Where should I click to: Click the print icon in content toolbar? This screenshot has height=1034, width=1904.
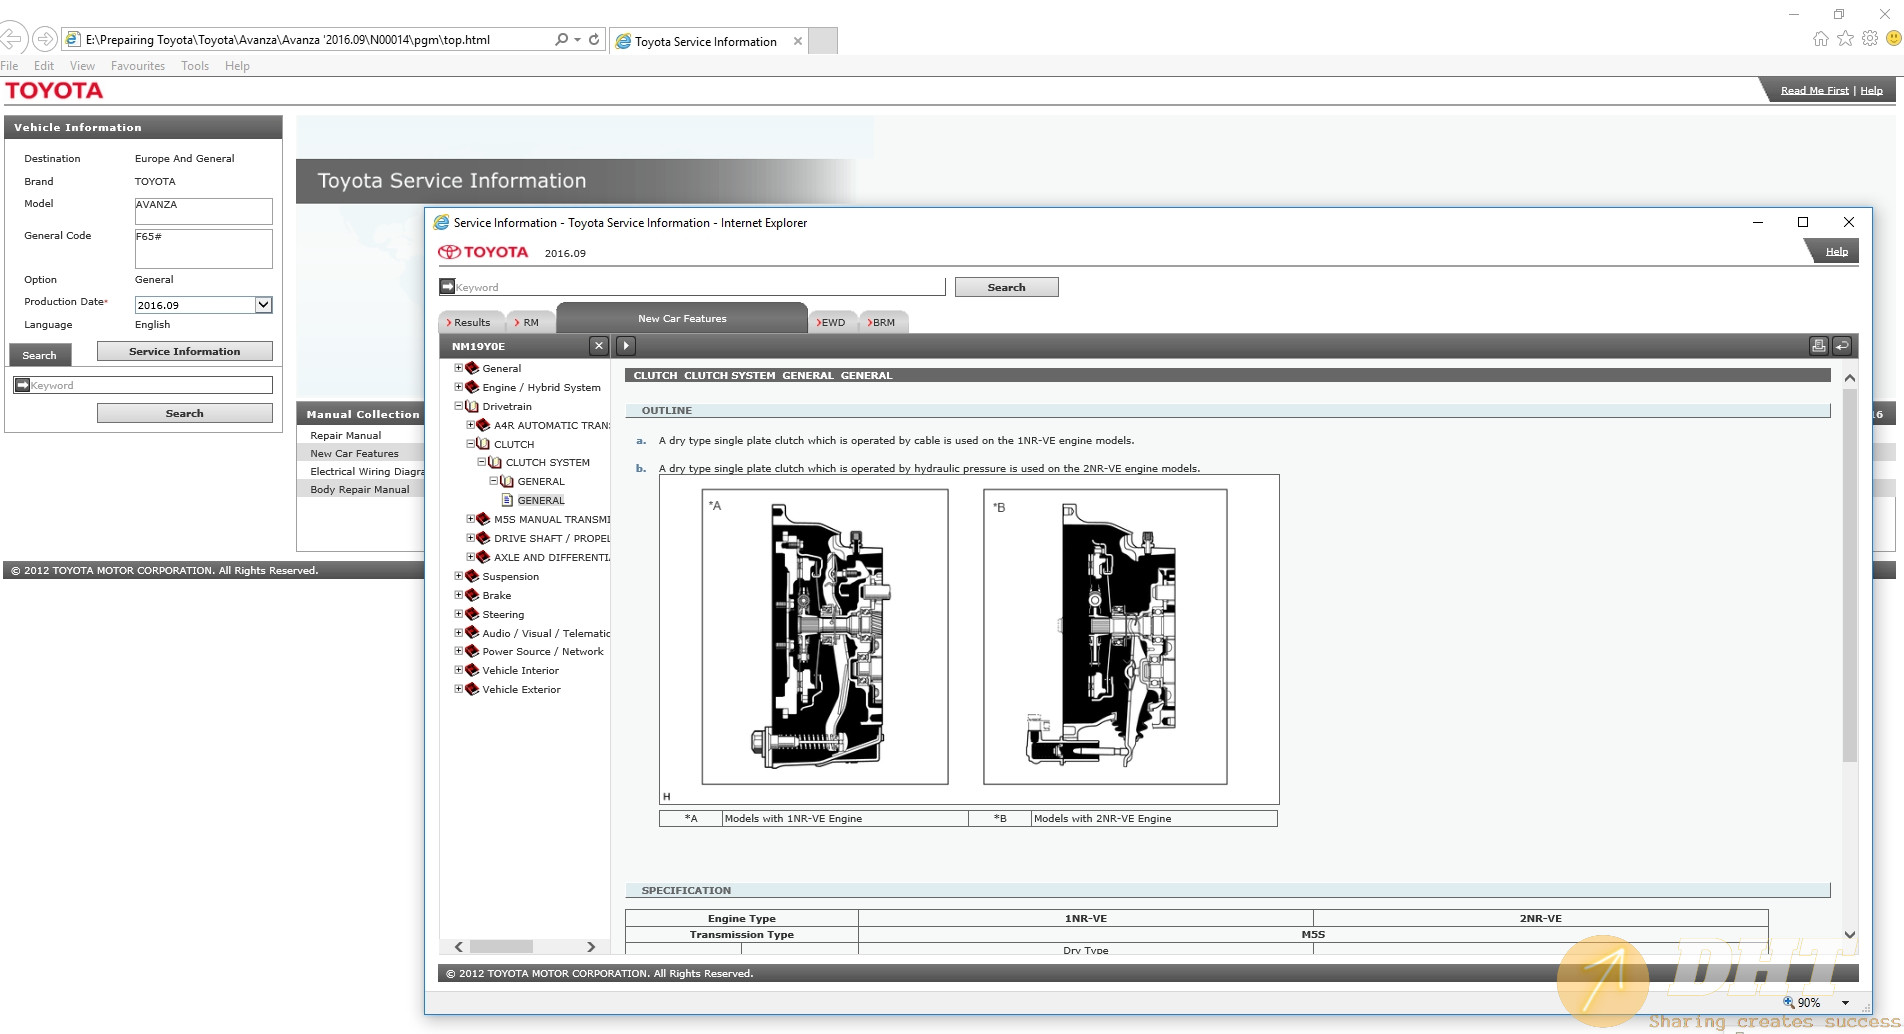point(1819,346)
